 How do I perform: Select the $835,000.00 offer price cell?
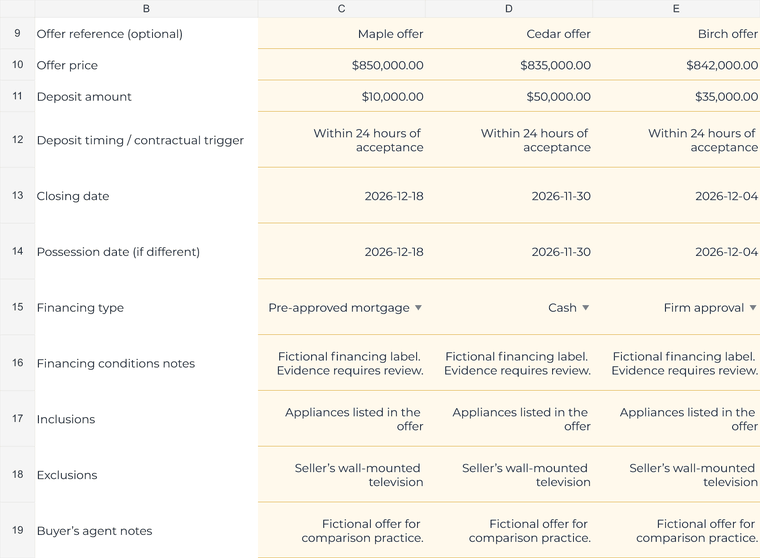509,65
